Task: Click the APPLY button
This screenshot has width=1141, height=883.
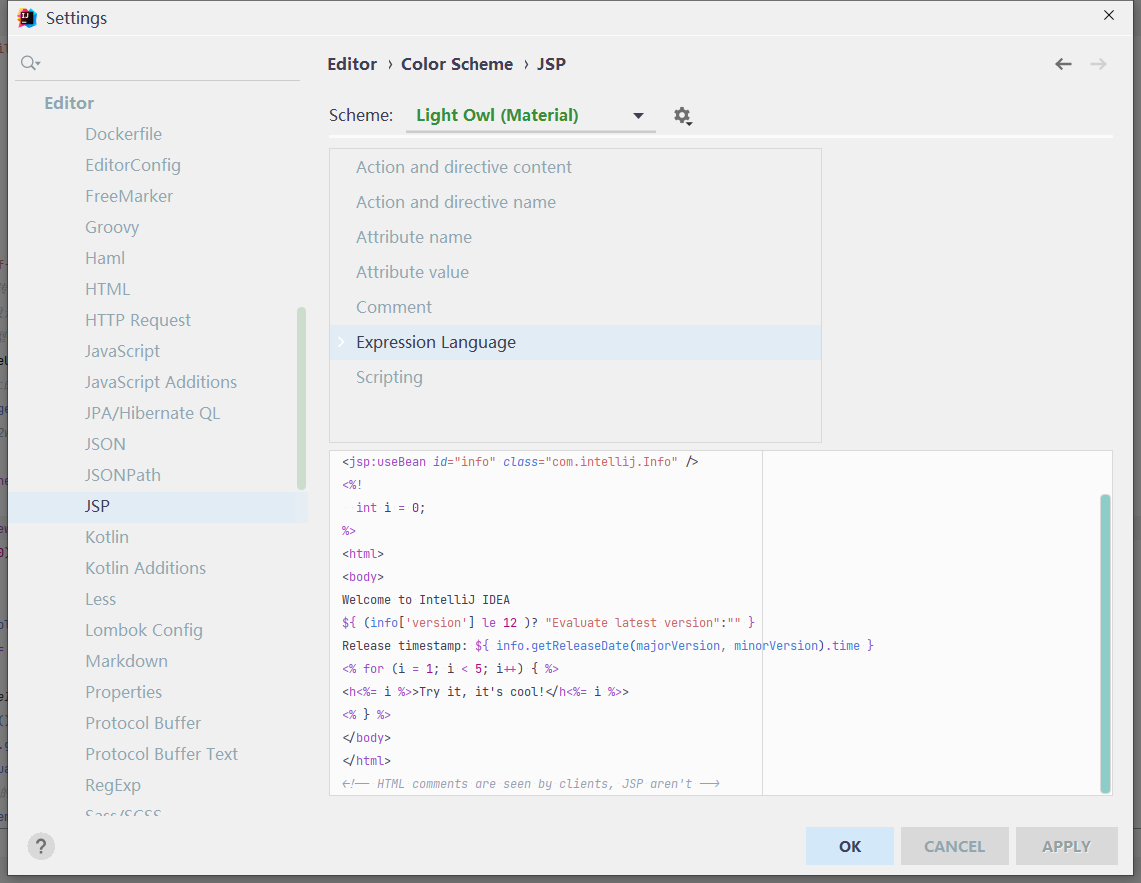Action: click(x=1066, y=846)
